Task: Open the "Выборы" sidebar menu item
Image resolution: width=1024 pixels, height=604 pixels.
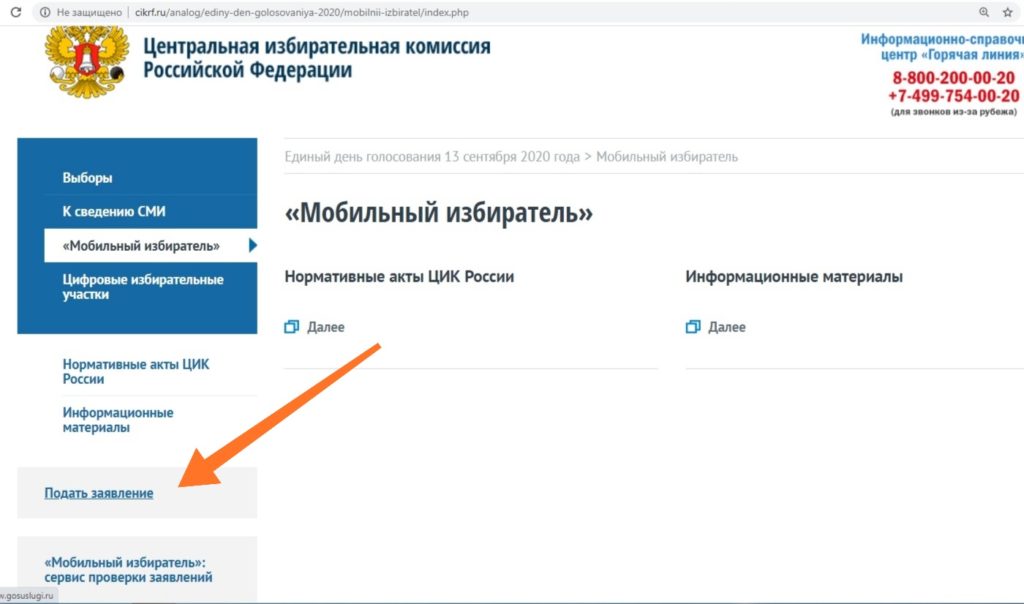Action: 88,178
